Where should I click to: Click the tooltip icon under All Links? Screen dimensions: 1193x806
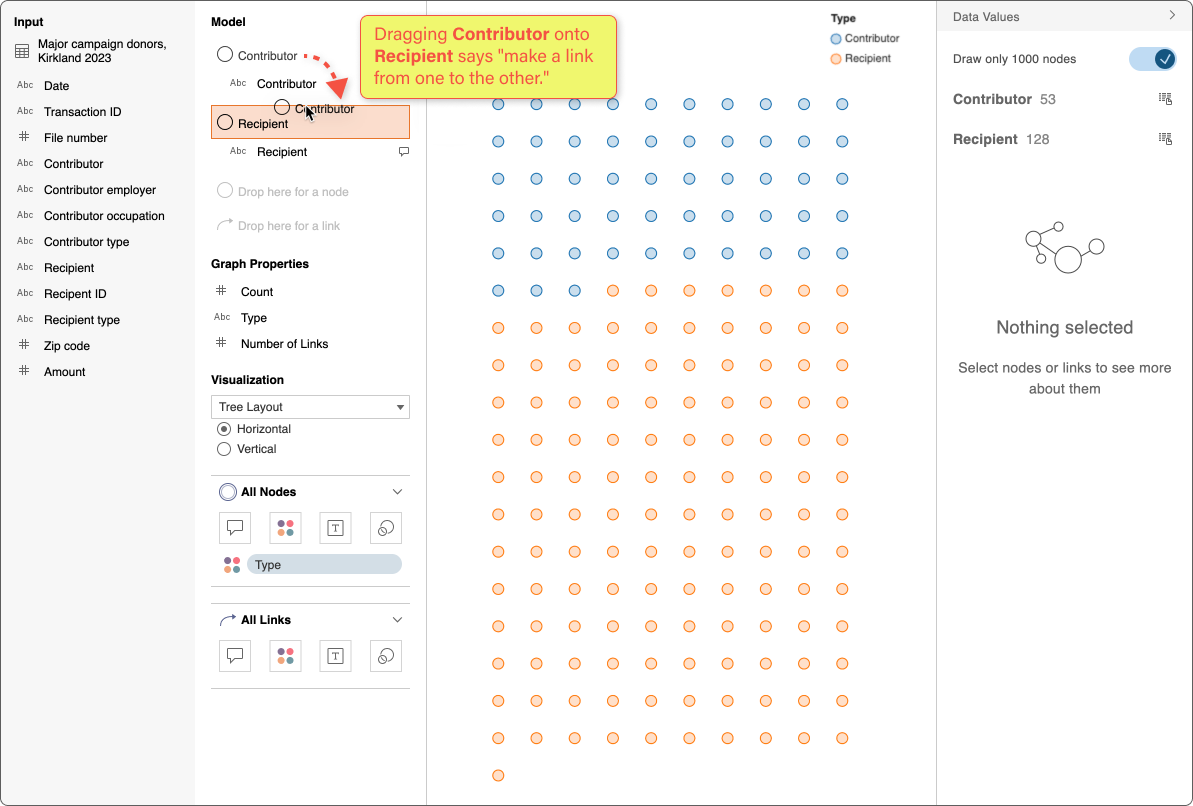tap(234, 655)
